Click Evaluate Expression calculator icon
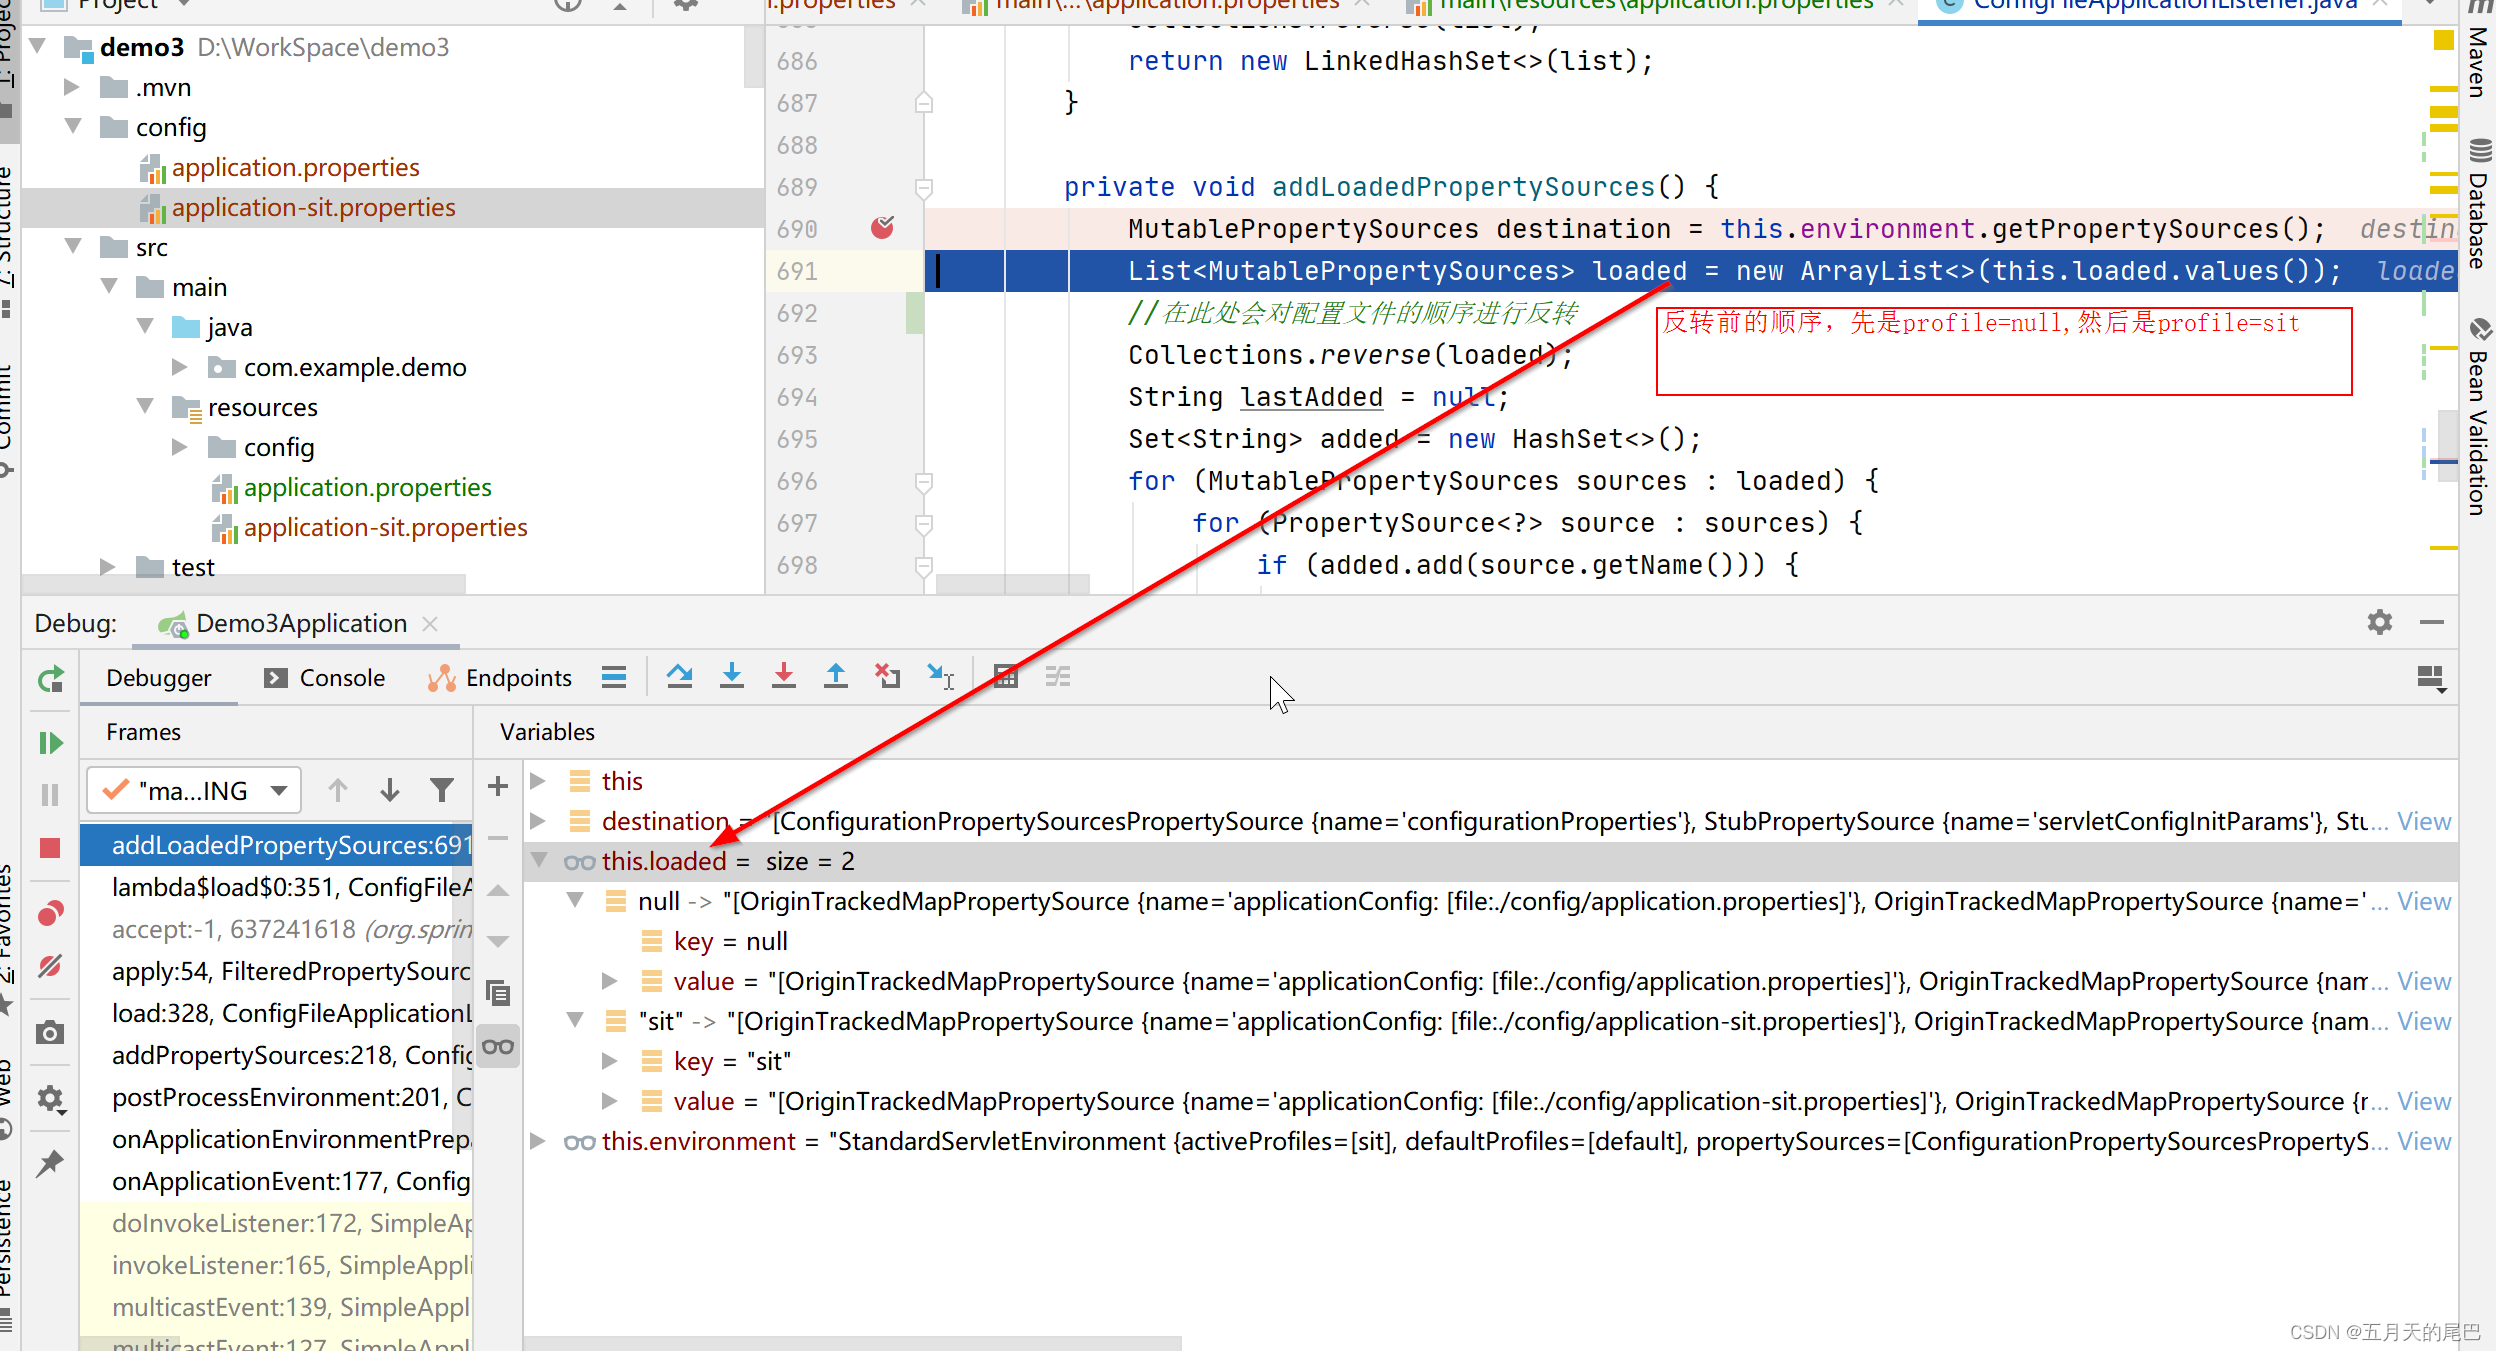 coord(1006,677)
